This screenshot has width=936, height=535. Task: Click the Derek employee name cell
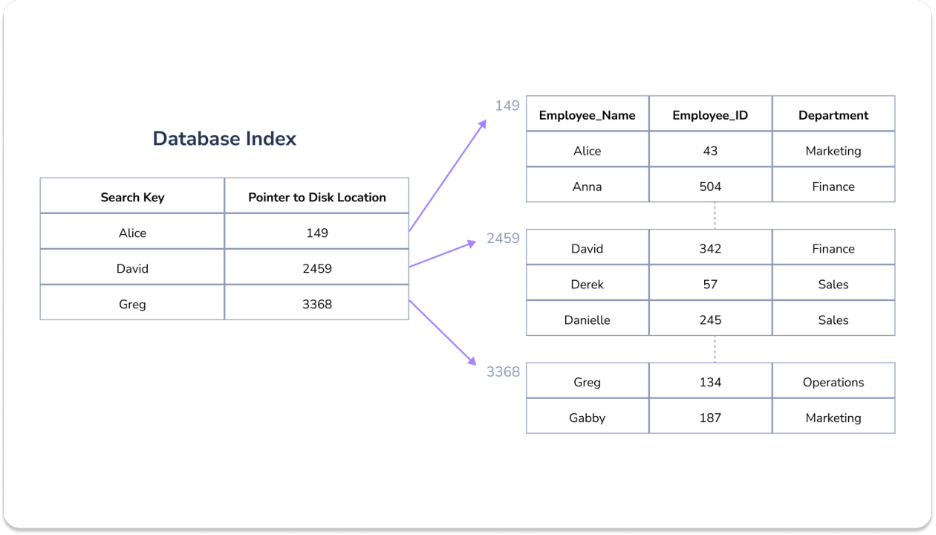tap(587, 285)
